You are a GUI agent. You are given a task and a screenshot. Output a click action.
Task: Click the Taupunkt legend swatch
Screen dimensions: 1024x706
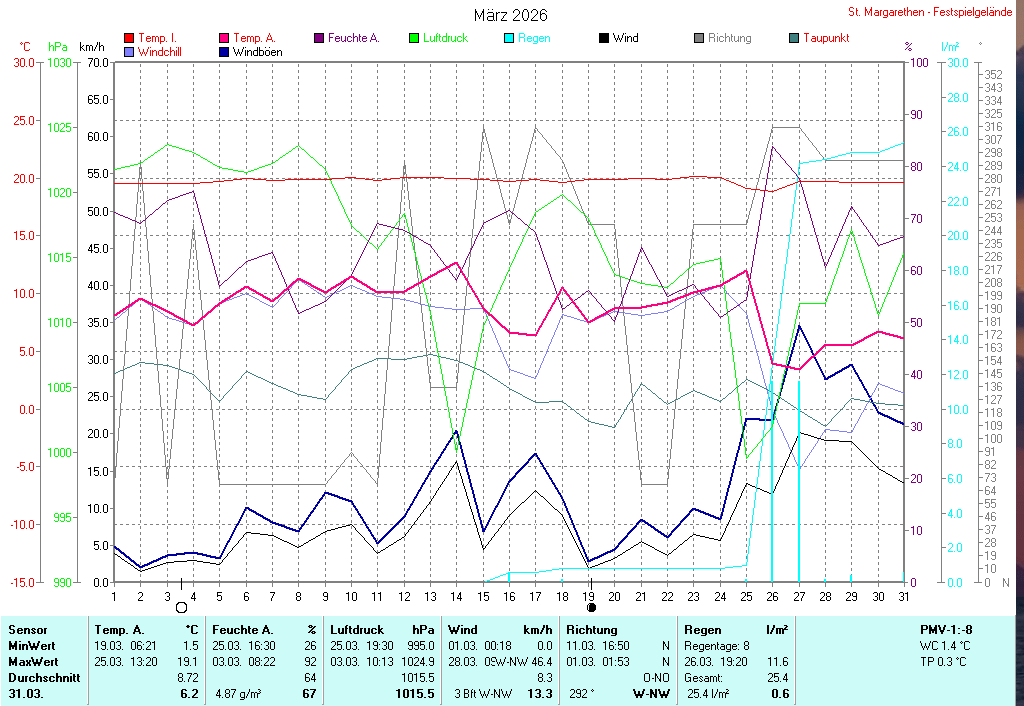[794, 38]
